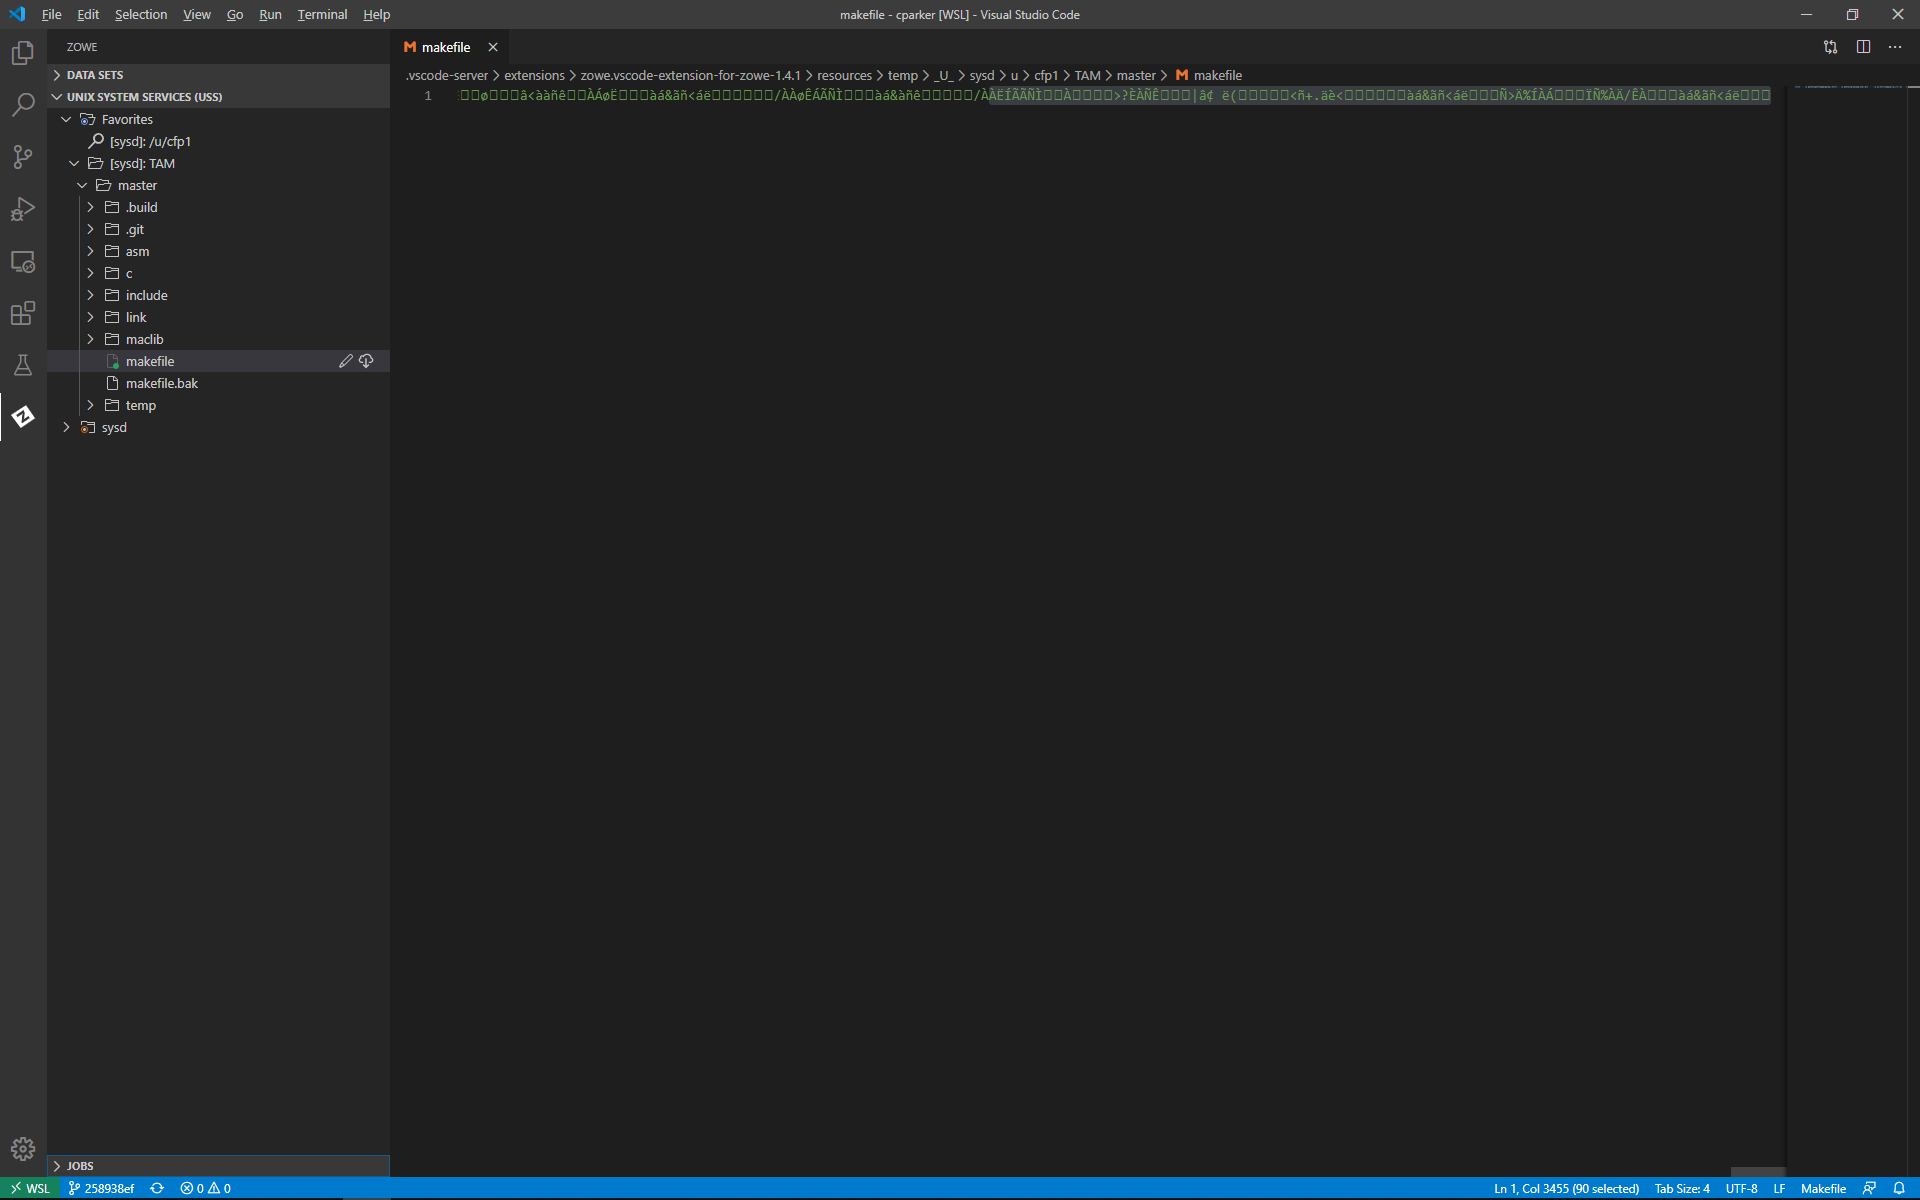The image size is (1920, 1200).
Task: Click the feedback icon in status bar
Action: [1869, 1188]
